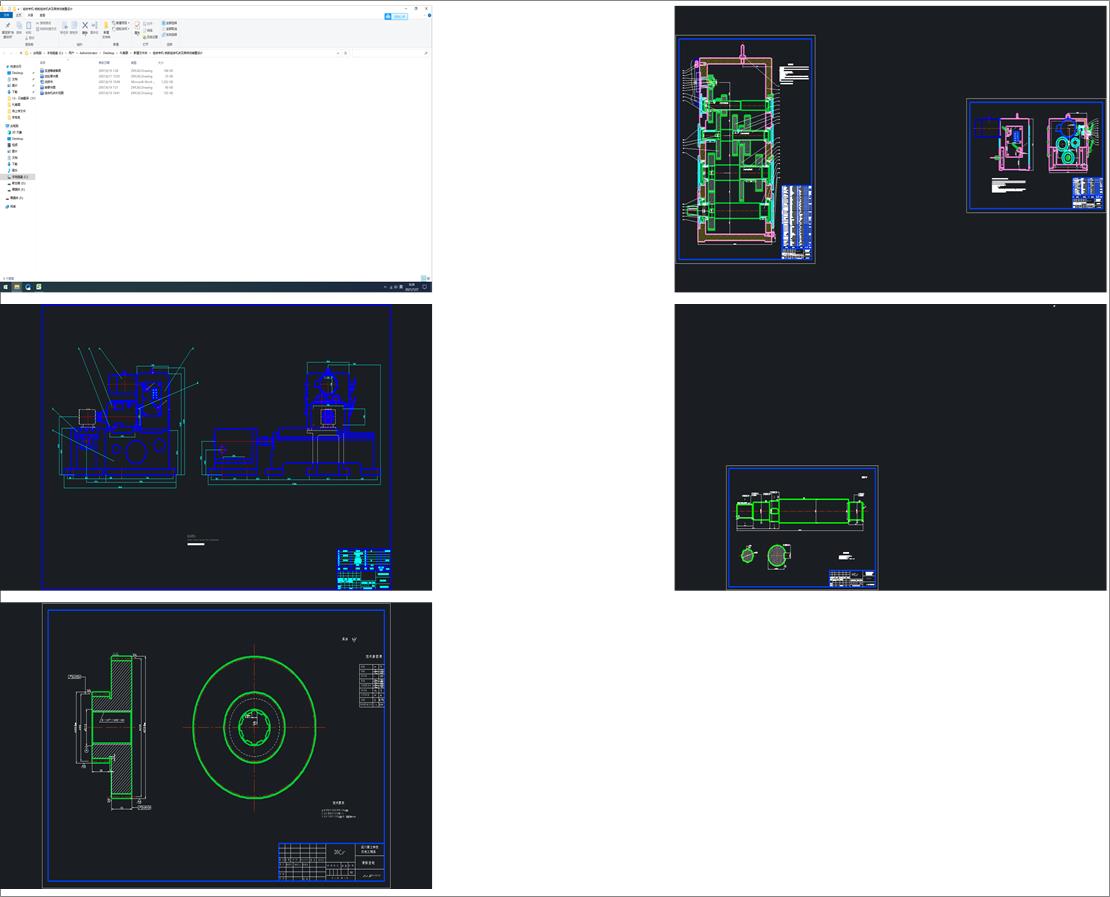This screenshot has width=1110, height=897.
Task: Create a New folder via ribbon icon
Action: [106, 29]
